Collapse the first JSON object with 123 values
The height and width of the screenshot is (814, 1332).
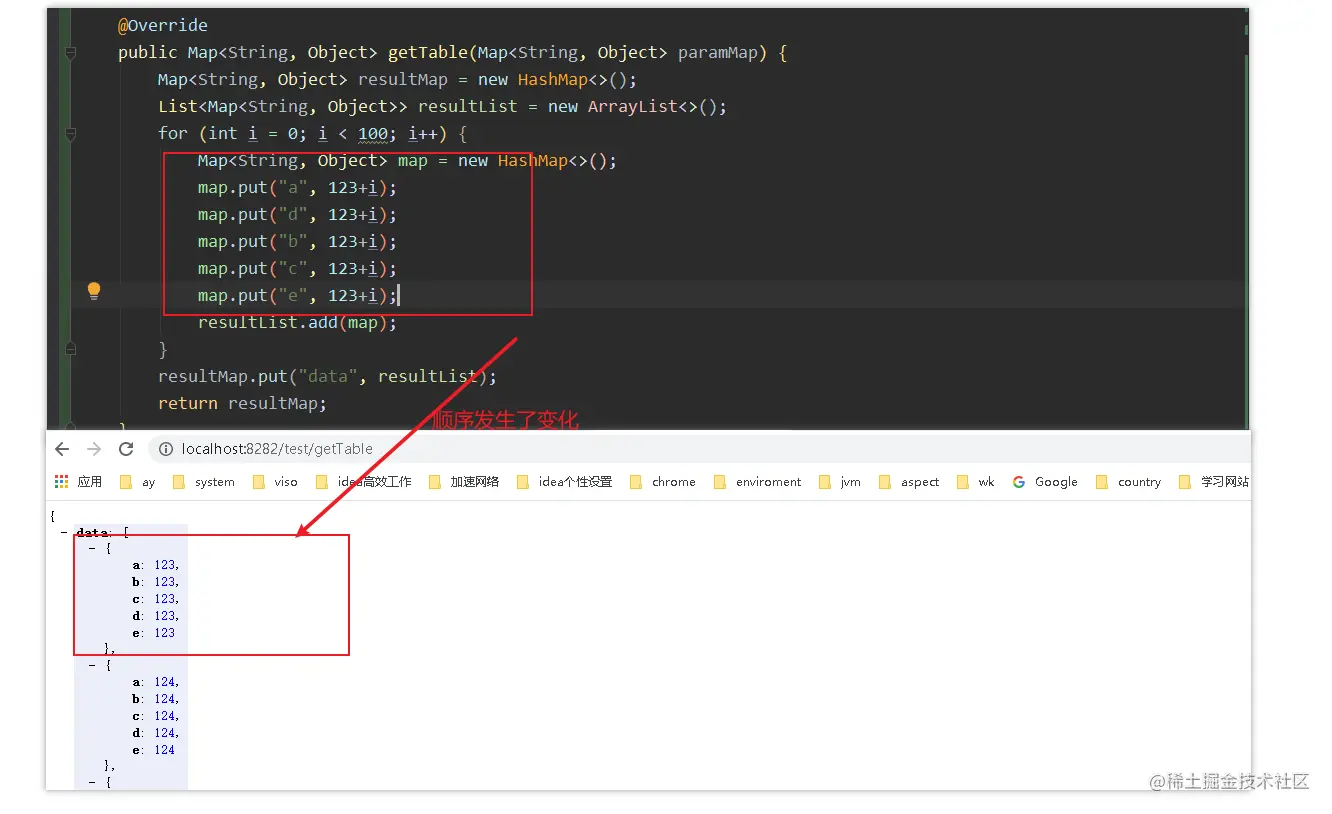pyautogui.click(x=92, y=549)
